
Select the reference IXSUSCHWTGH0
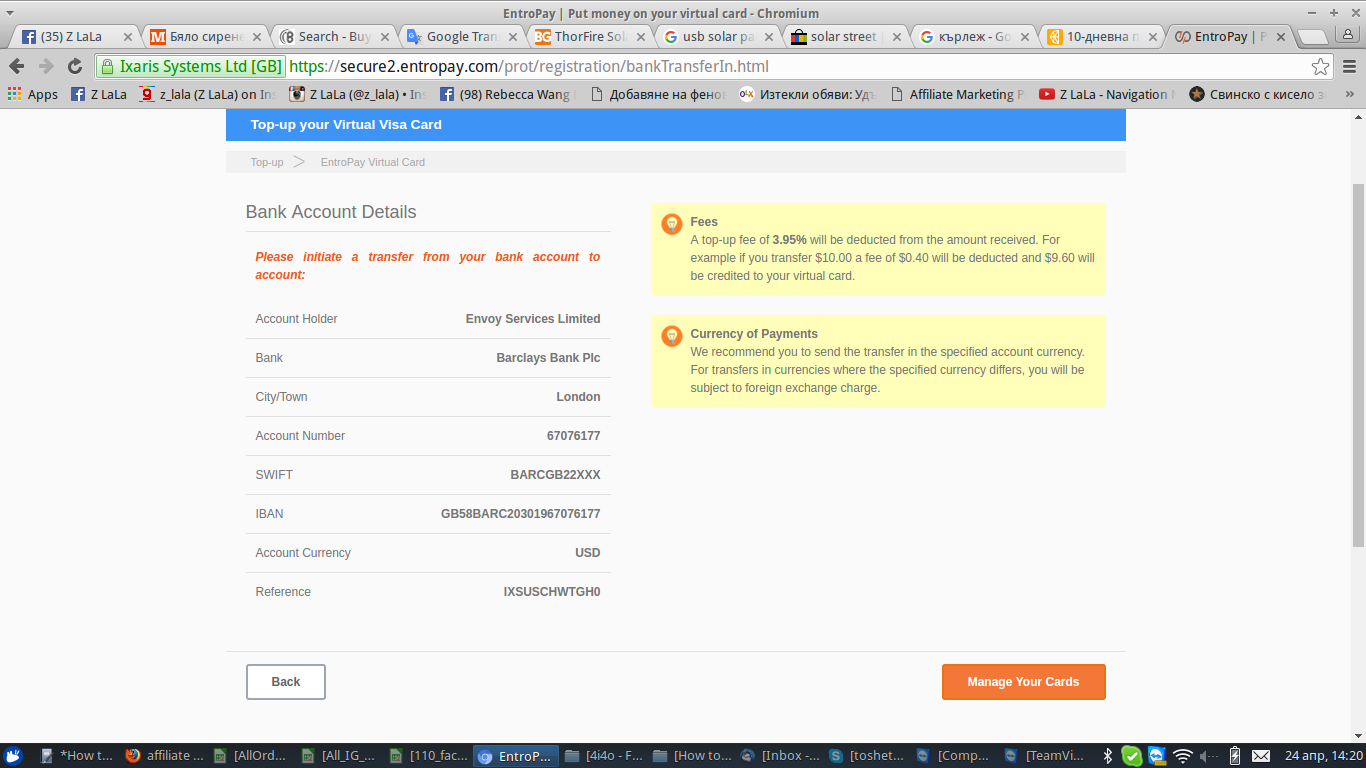(x=551, y=592)
